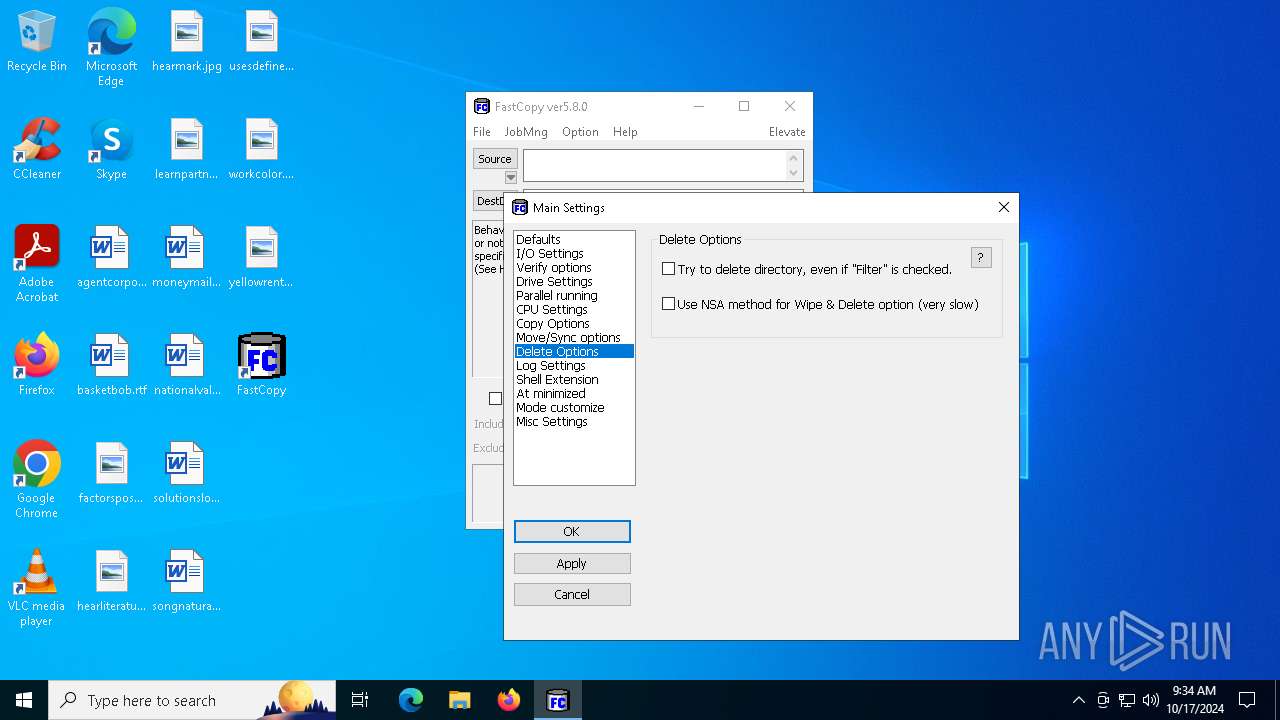This screenshot has width=1280, height=720.
Task: Open Adobe Acrobat desktop shortcut
Action: tap(37, 264)
